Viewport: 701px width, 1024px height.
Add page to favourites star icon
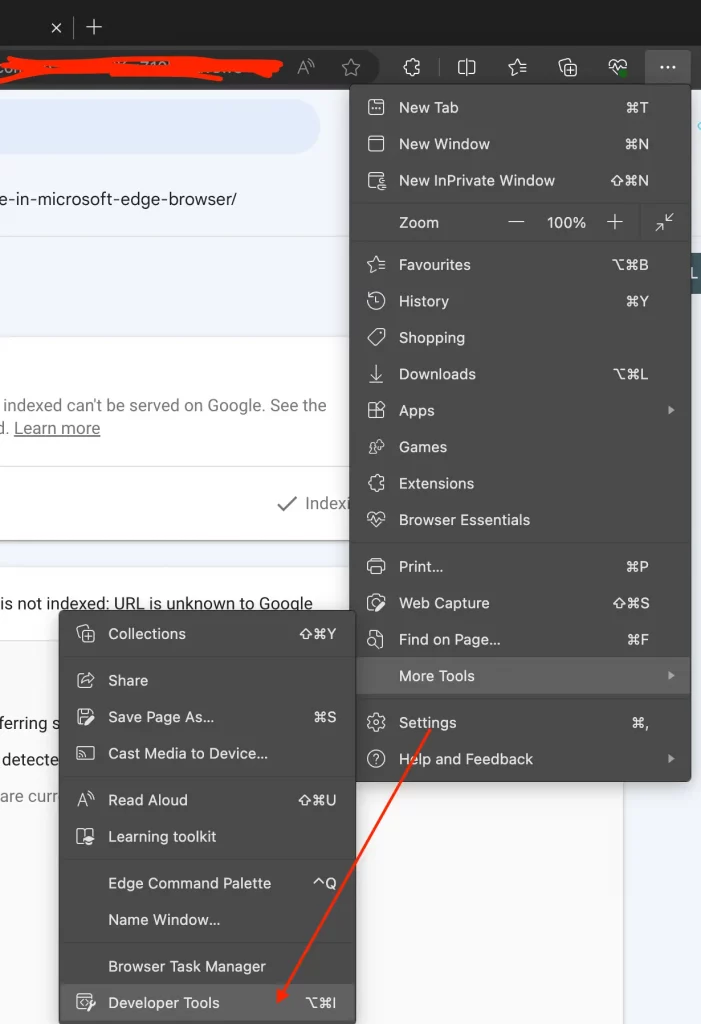pos(351,67)
